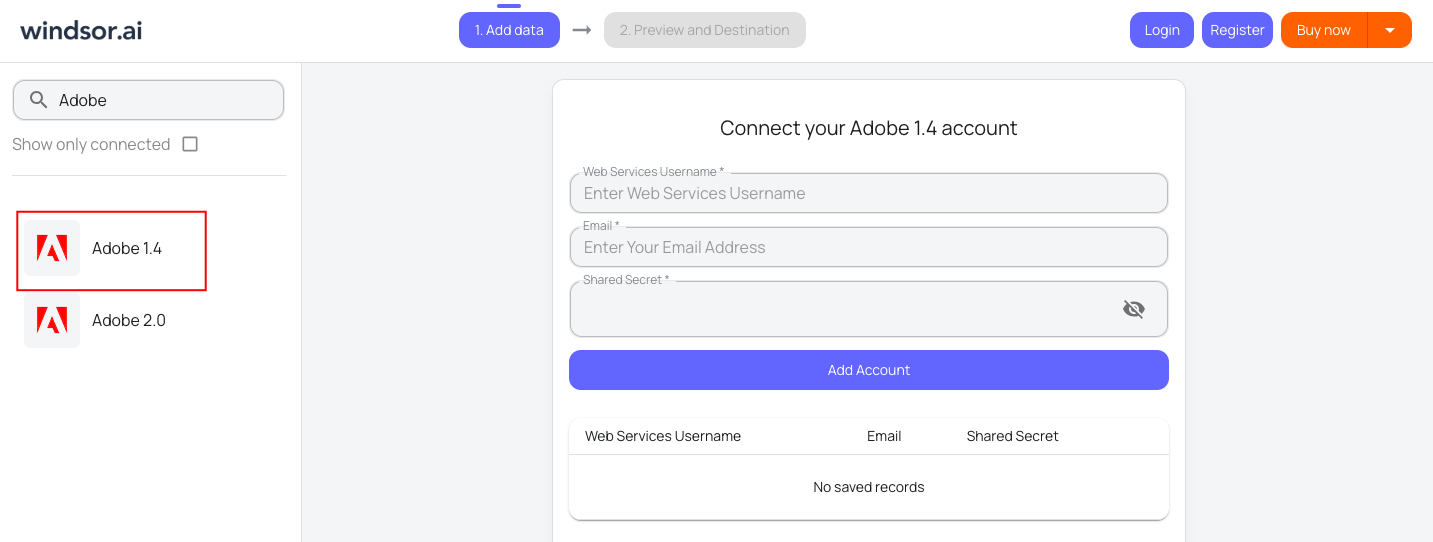Click the arrow between steps
1433x542 pixels.
pyautogui.click(x=582, y=30)
